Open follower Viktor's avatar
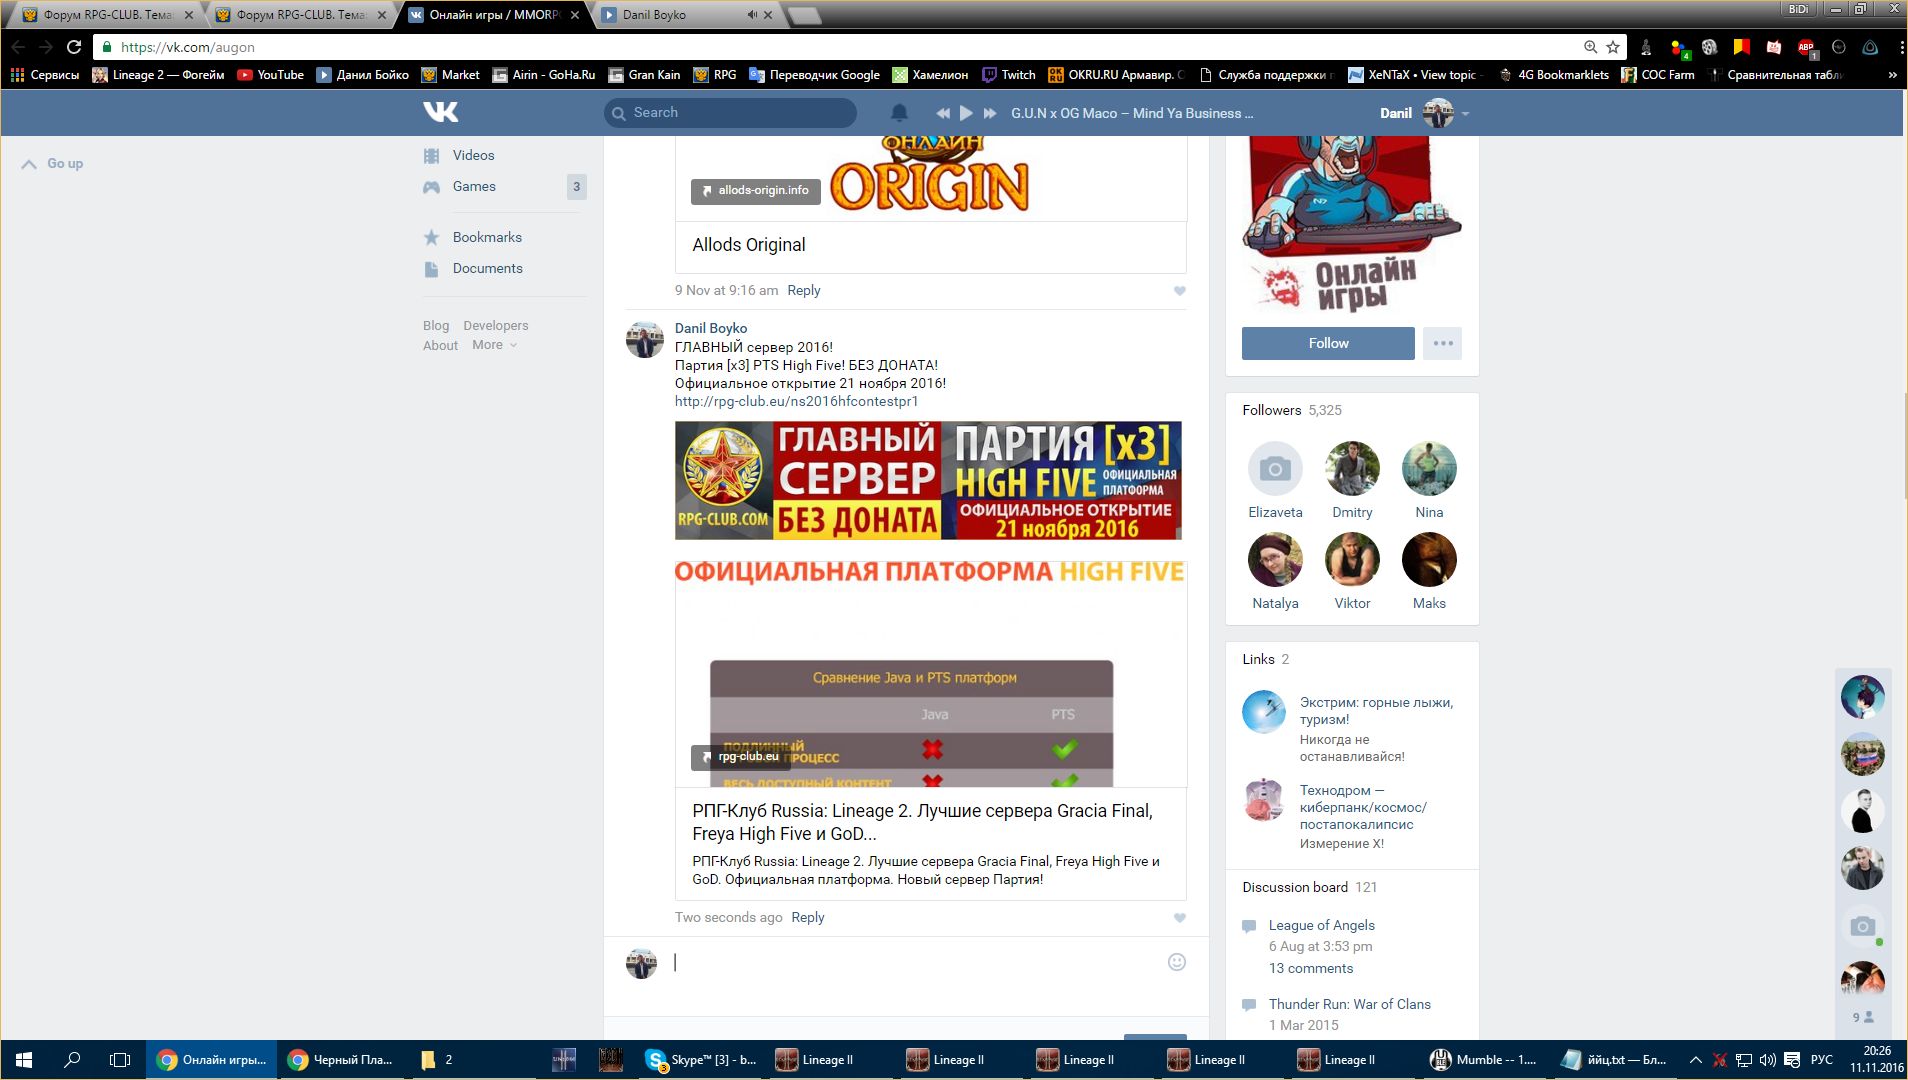Image resolution: width=1908 pixels, height=1080 pixels. pos(1352,559)
